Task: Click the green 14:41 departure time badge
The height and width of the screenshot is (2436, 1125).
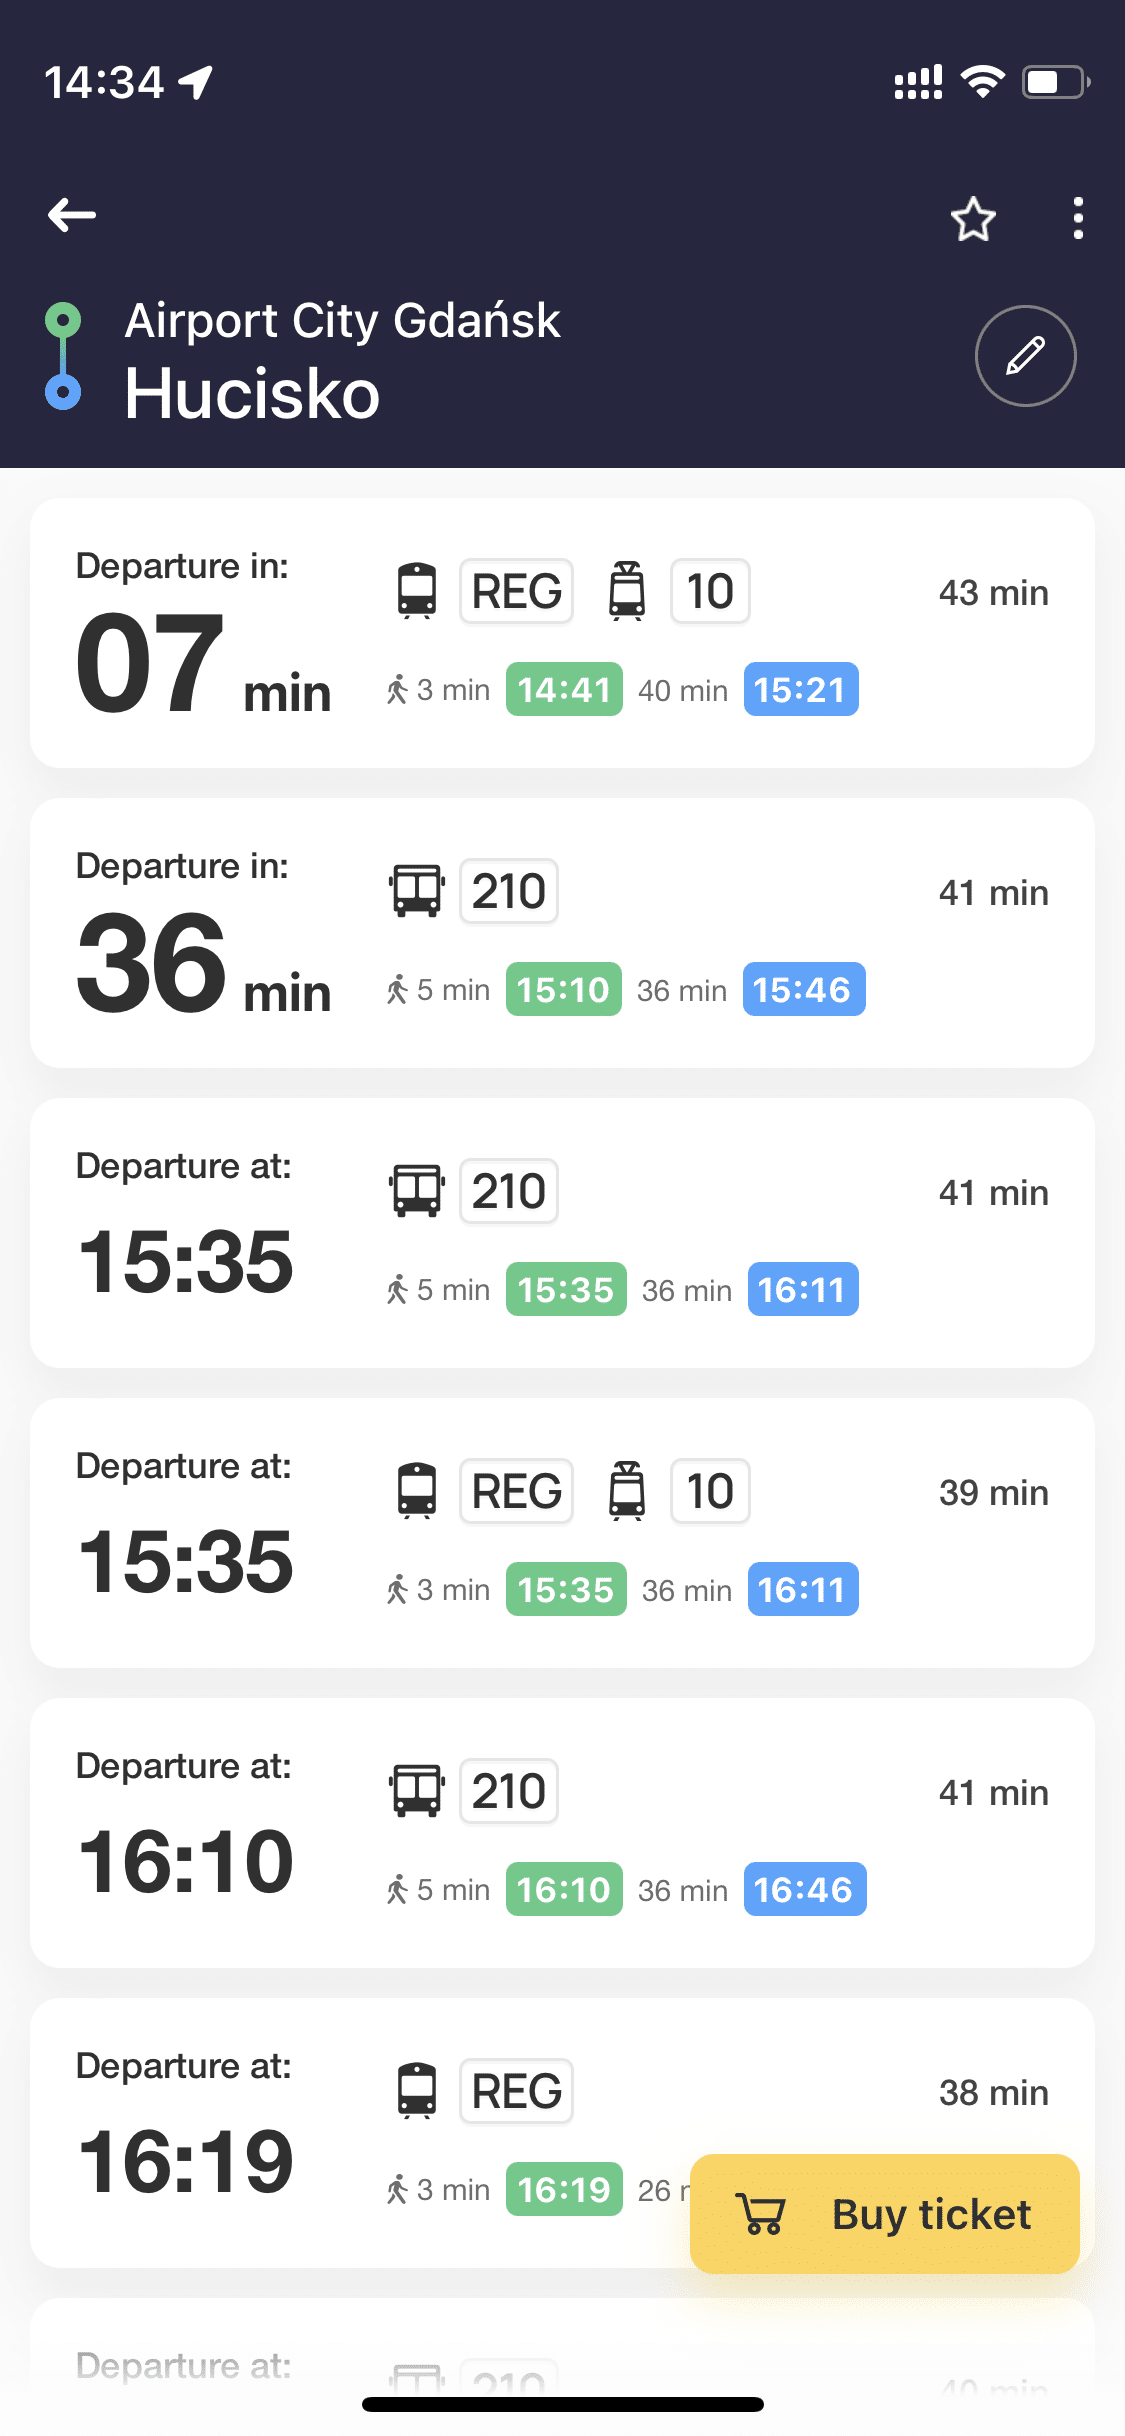Action: pos(564,690)
